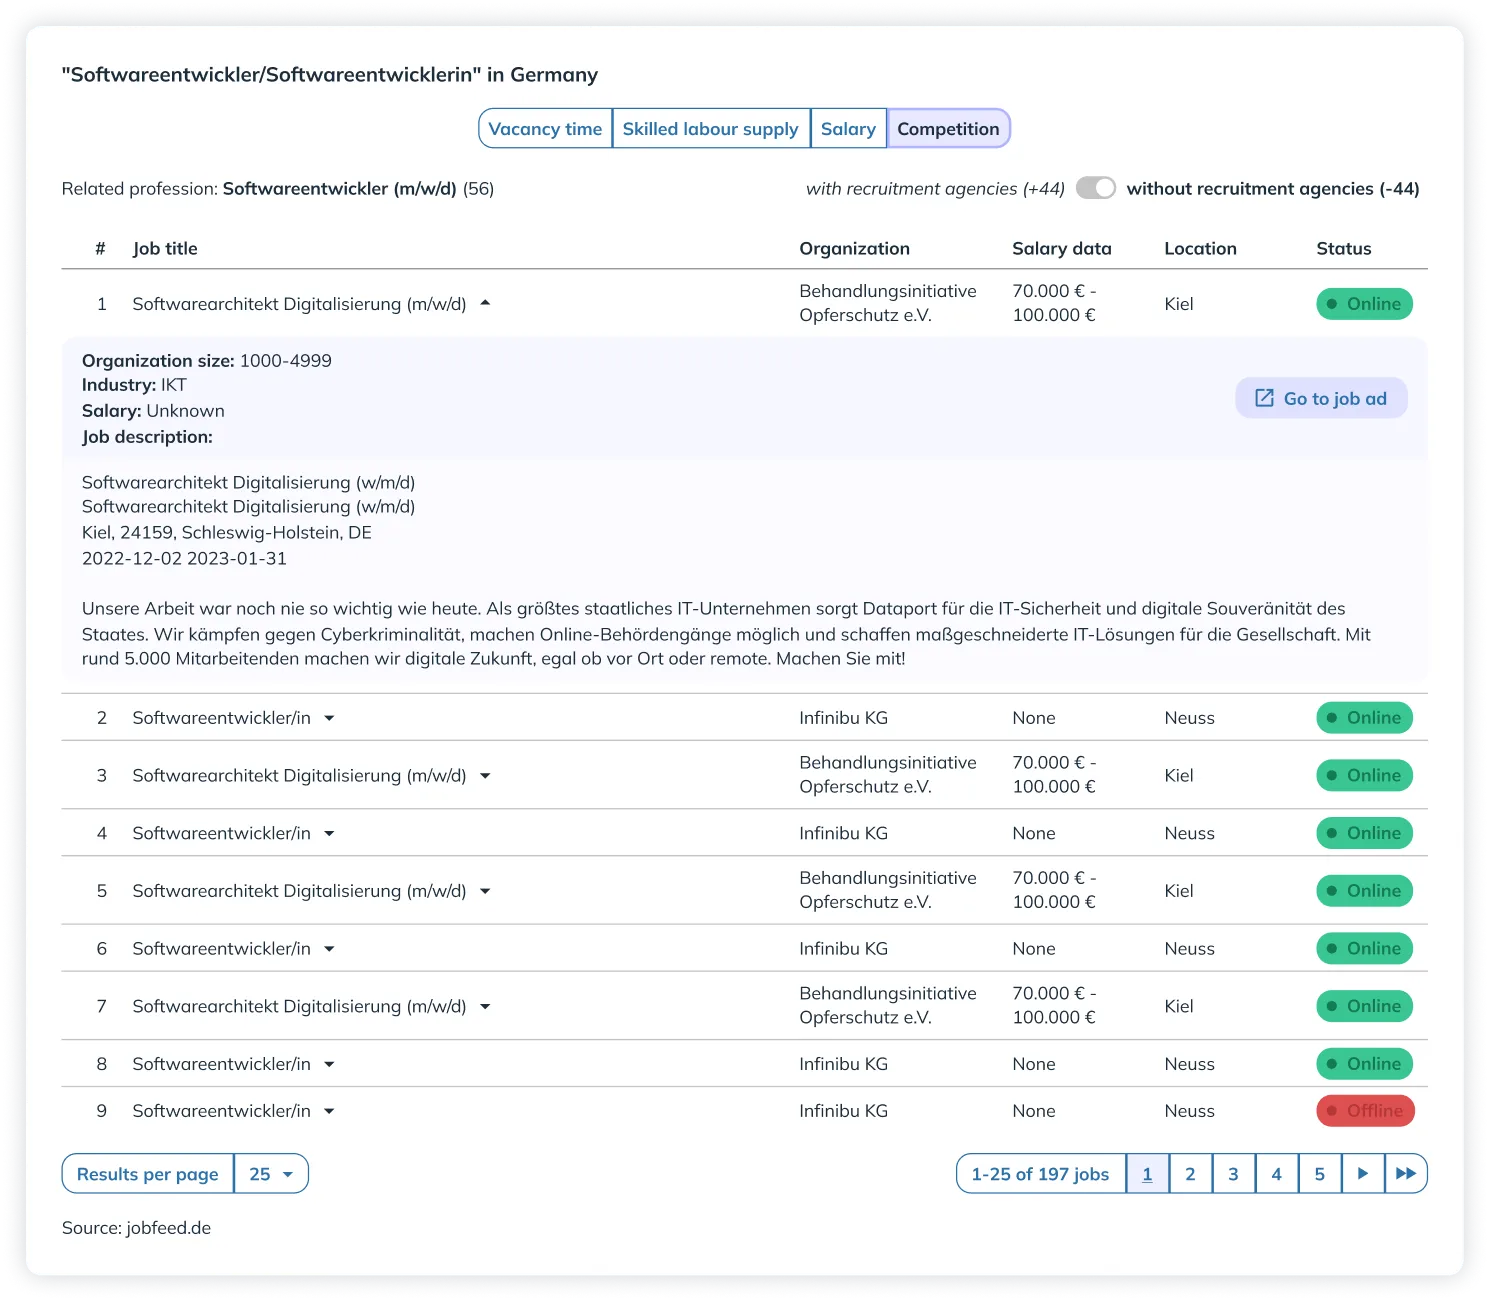Select the Salary tab

pos(848,129)
